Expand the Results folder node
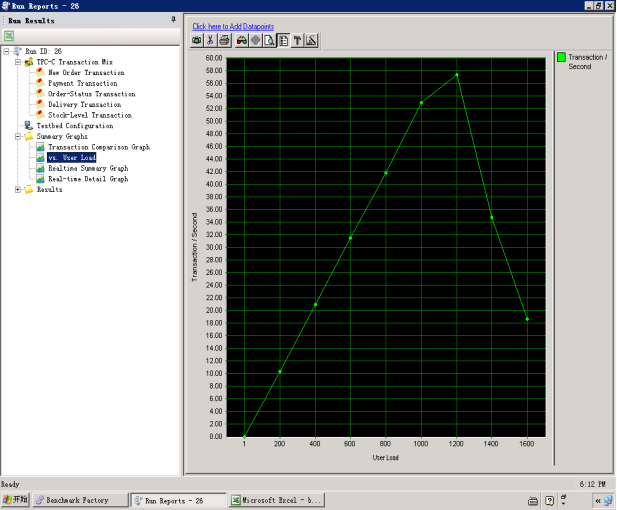The height and width of the screenshot is (510, 617). (18, 190)
